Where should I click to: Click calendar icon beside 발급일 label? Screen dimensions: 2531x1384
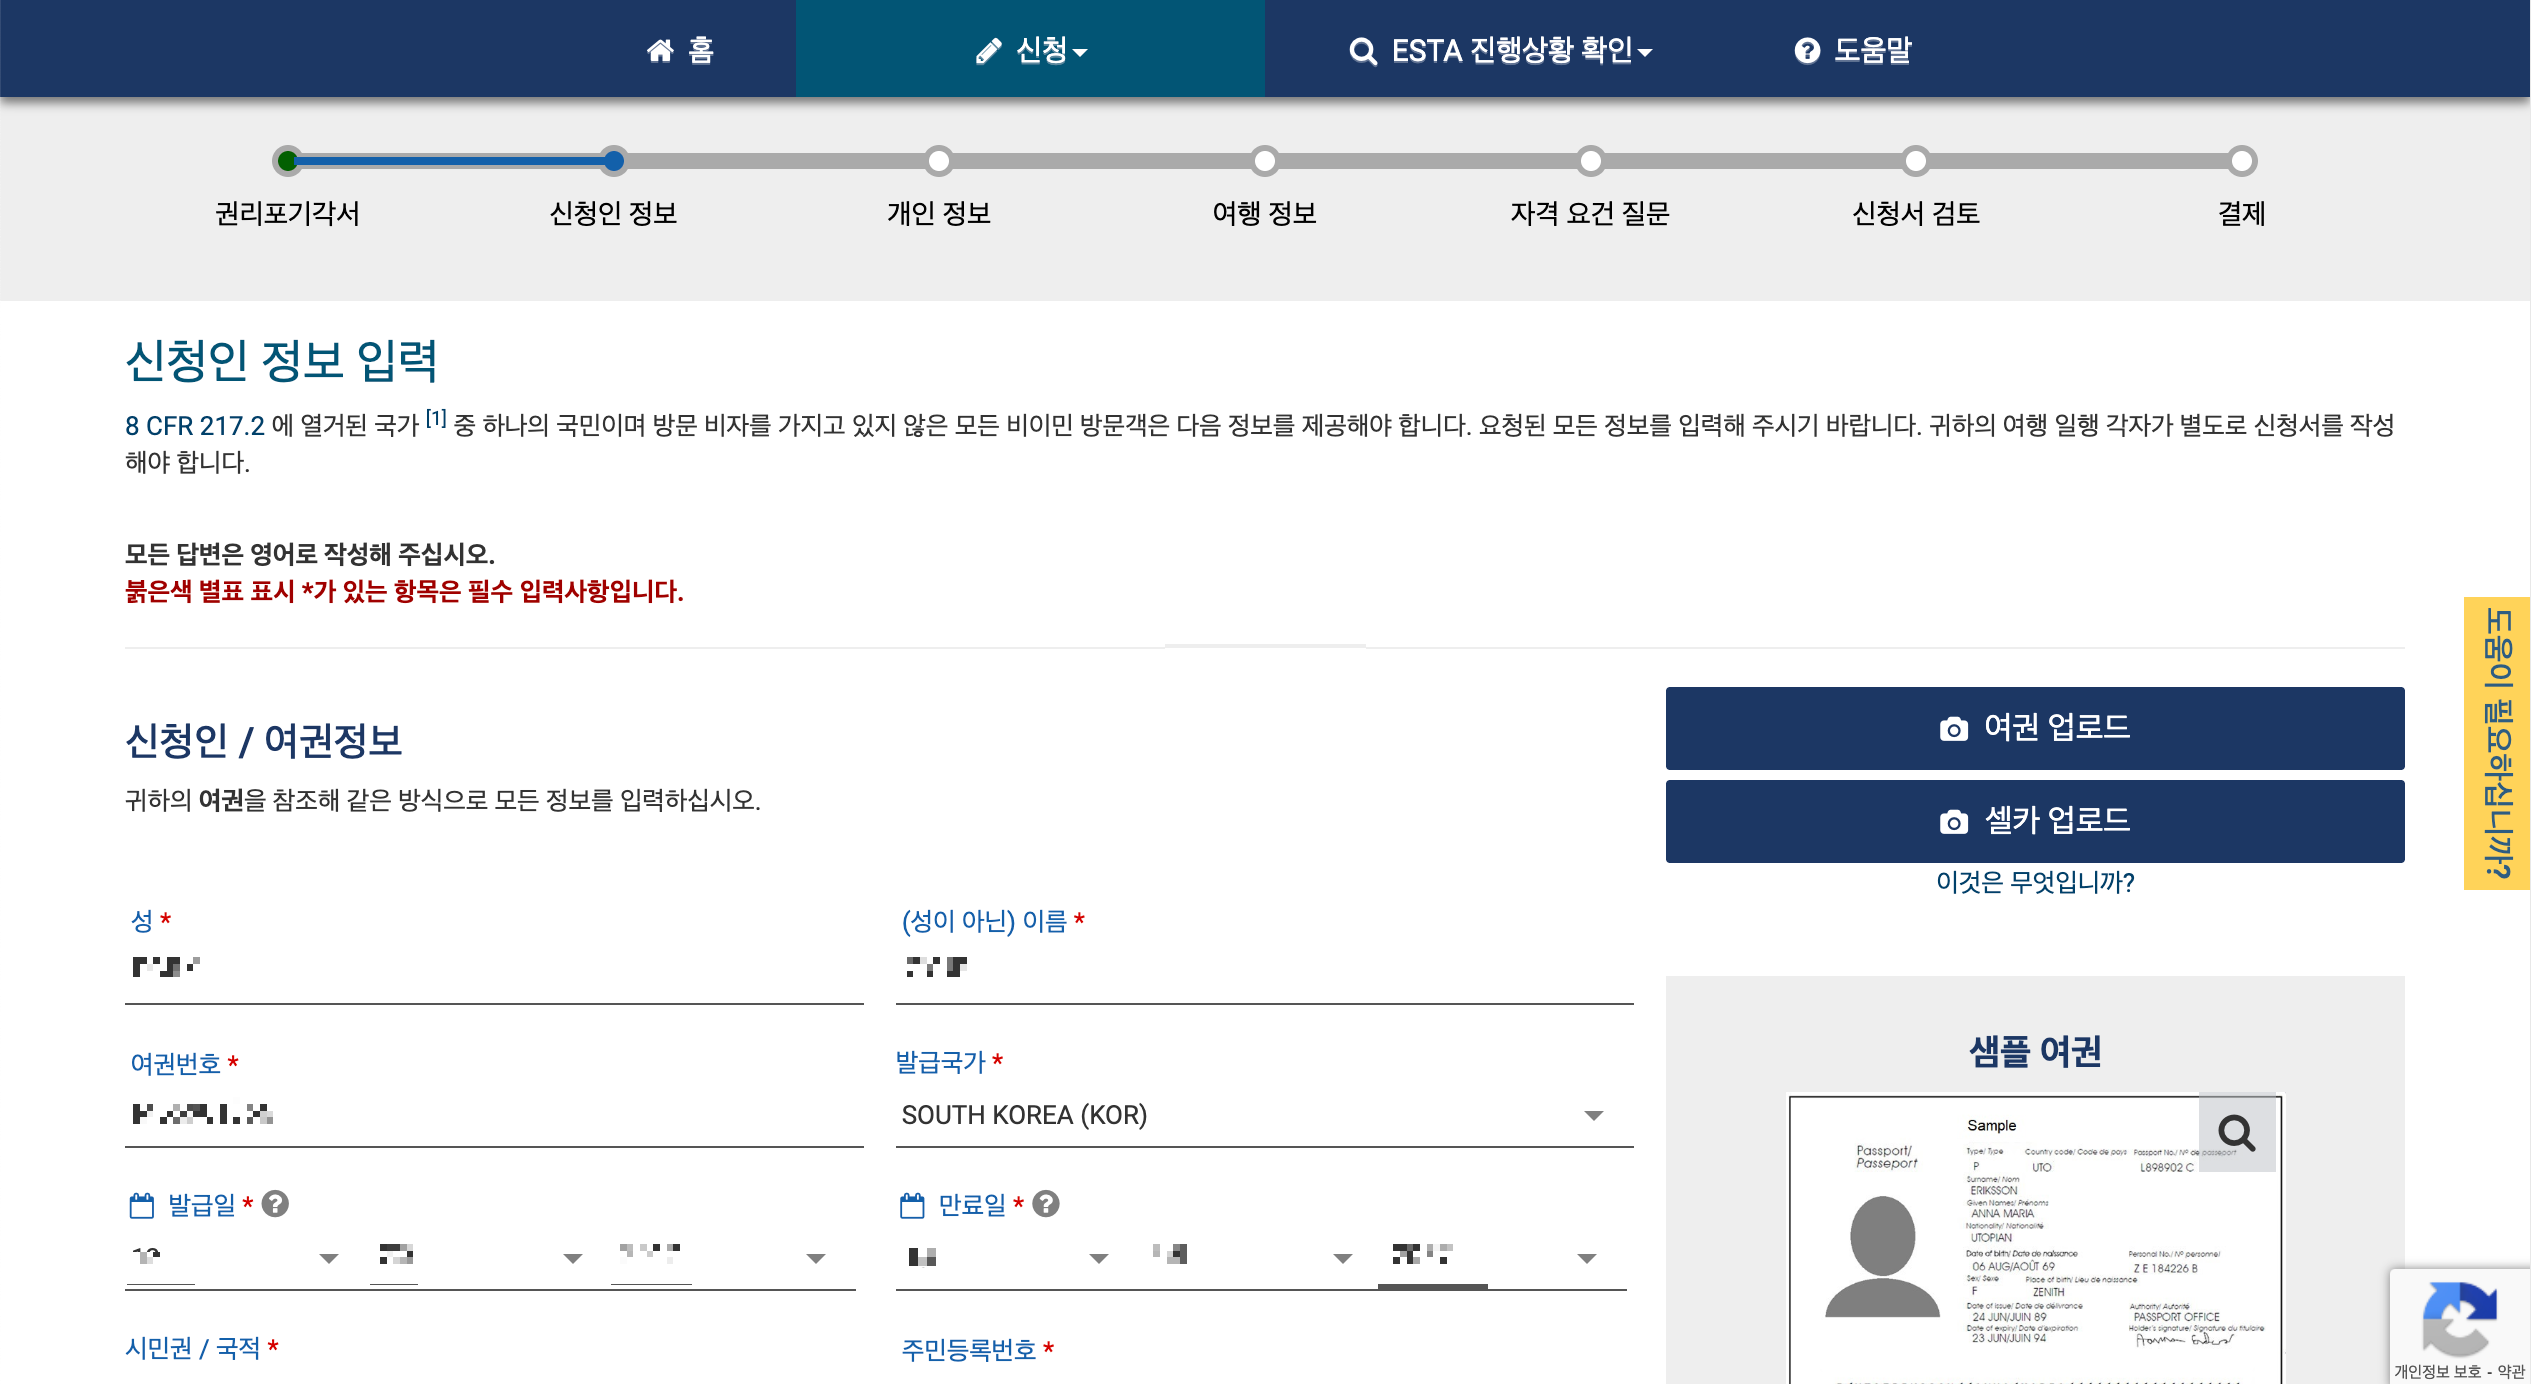click(x=142, y=1205)
